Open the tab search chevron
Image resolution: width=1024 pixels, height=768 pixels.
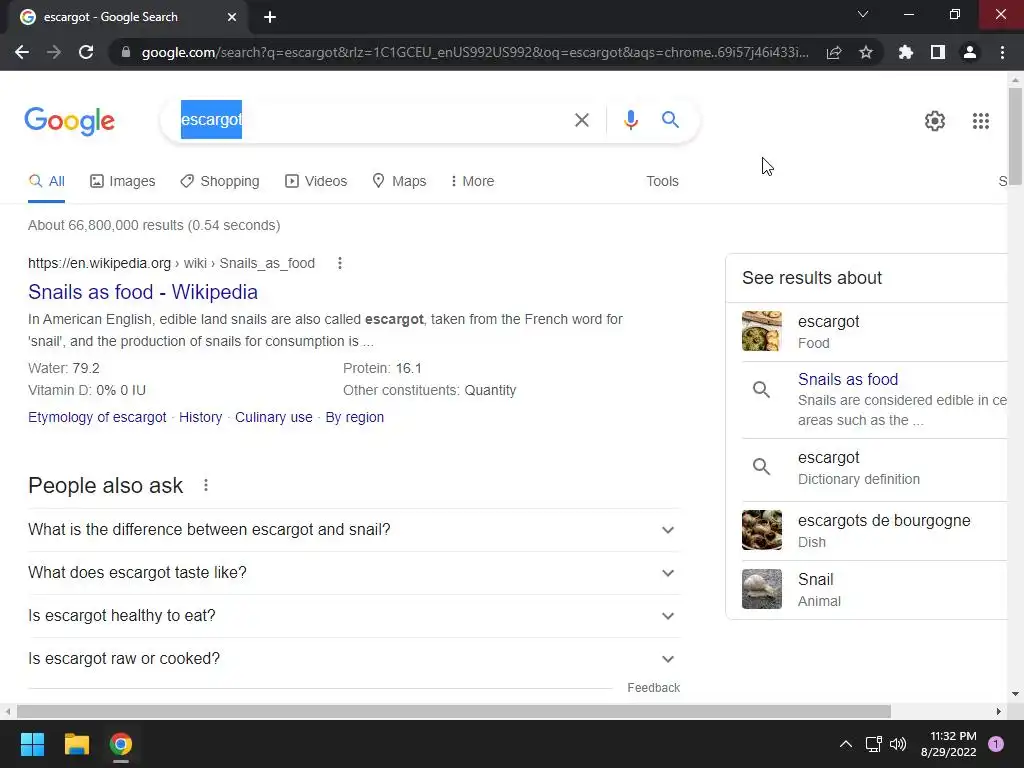point(863,14)
